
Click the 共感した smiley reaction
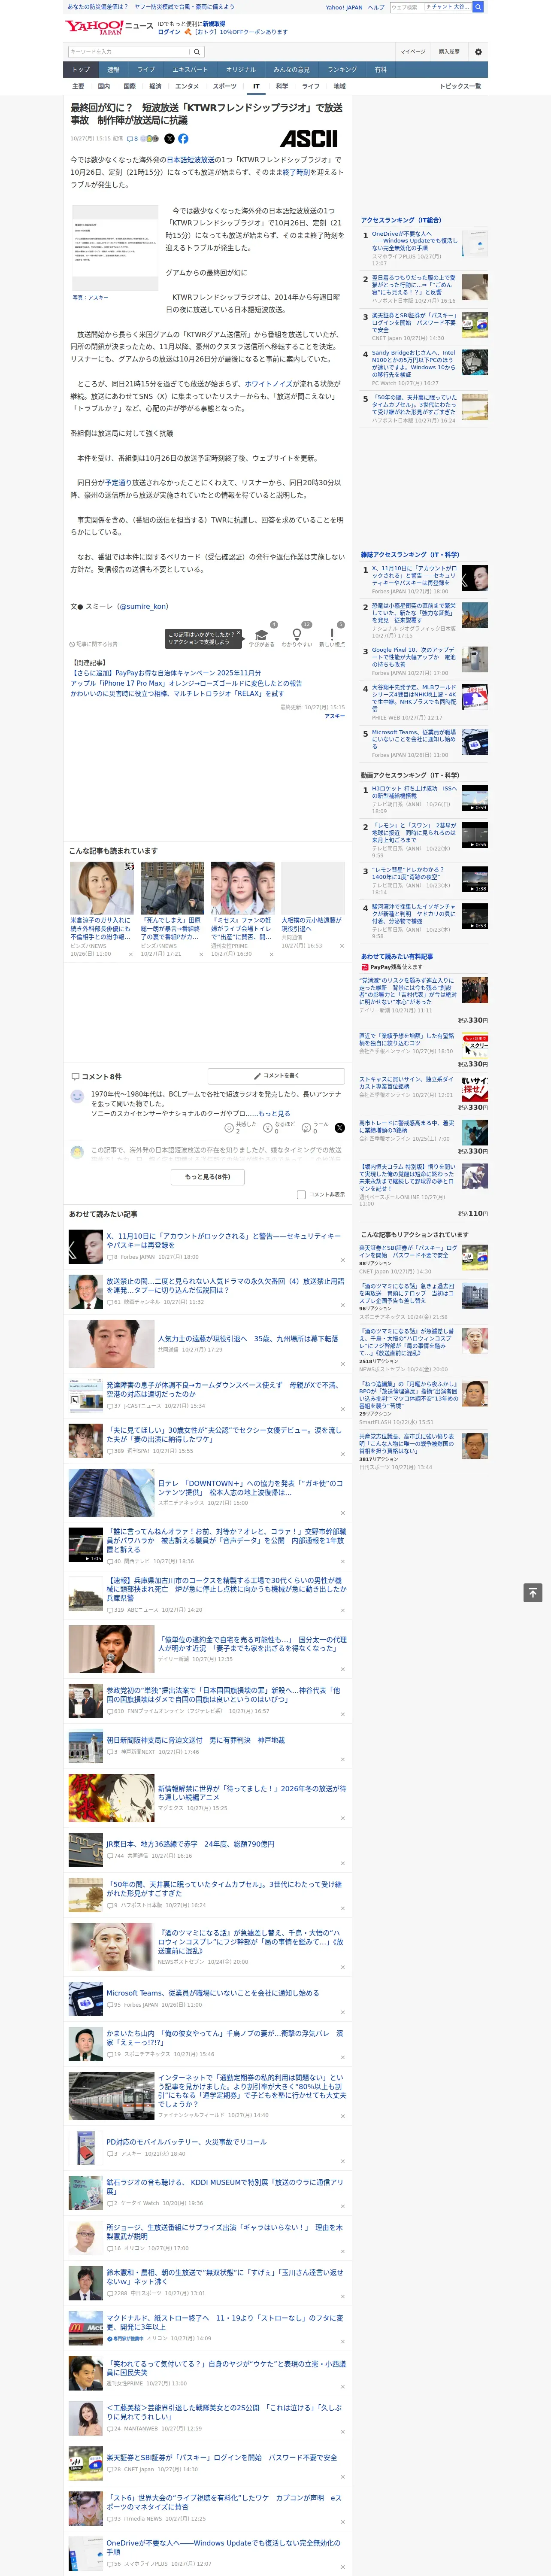(229, 1127)
